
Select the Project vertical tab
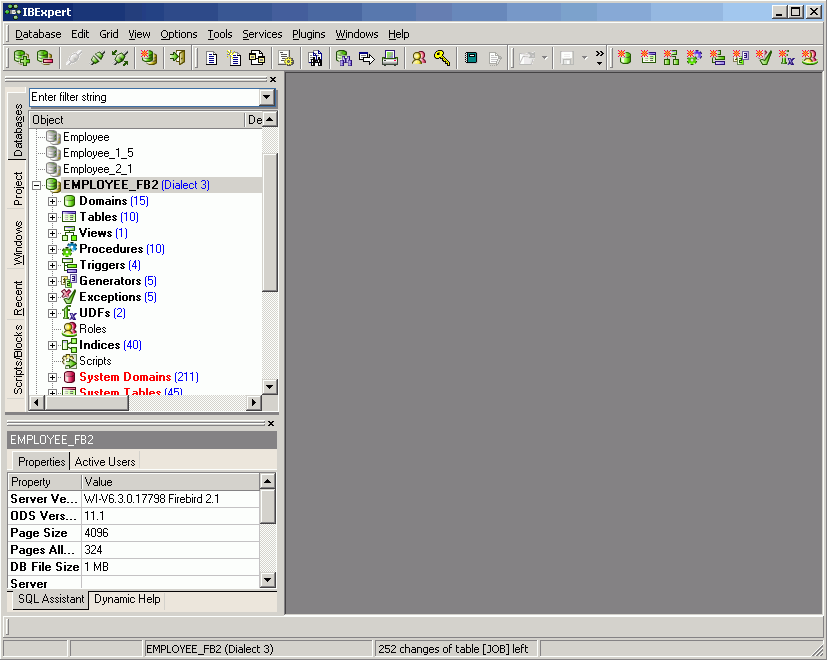point(18,189)
